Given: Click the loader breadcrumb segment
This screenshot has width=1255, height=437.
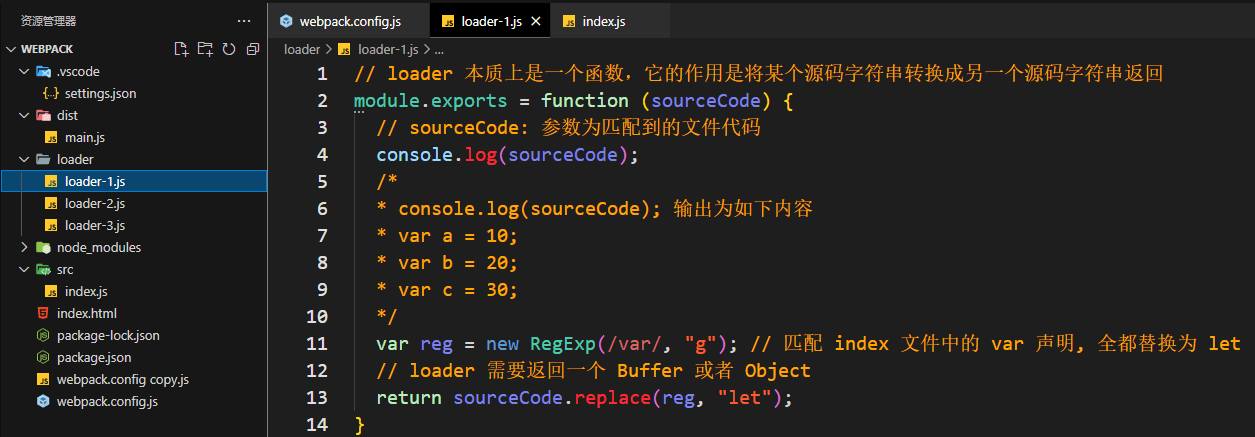Looking at the screenshot, I should coord(301,48).
